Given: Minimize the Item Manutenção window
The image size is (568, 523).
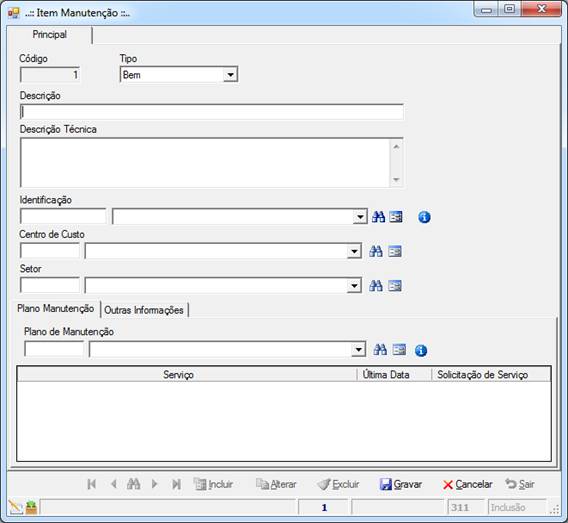Looking at the screenshot, I should pos(486,9).
